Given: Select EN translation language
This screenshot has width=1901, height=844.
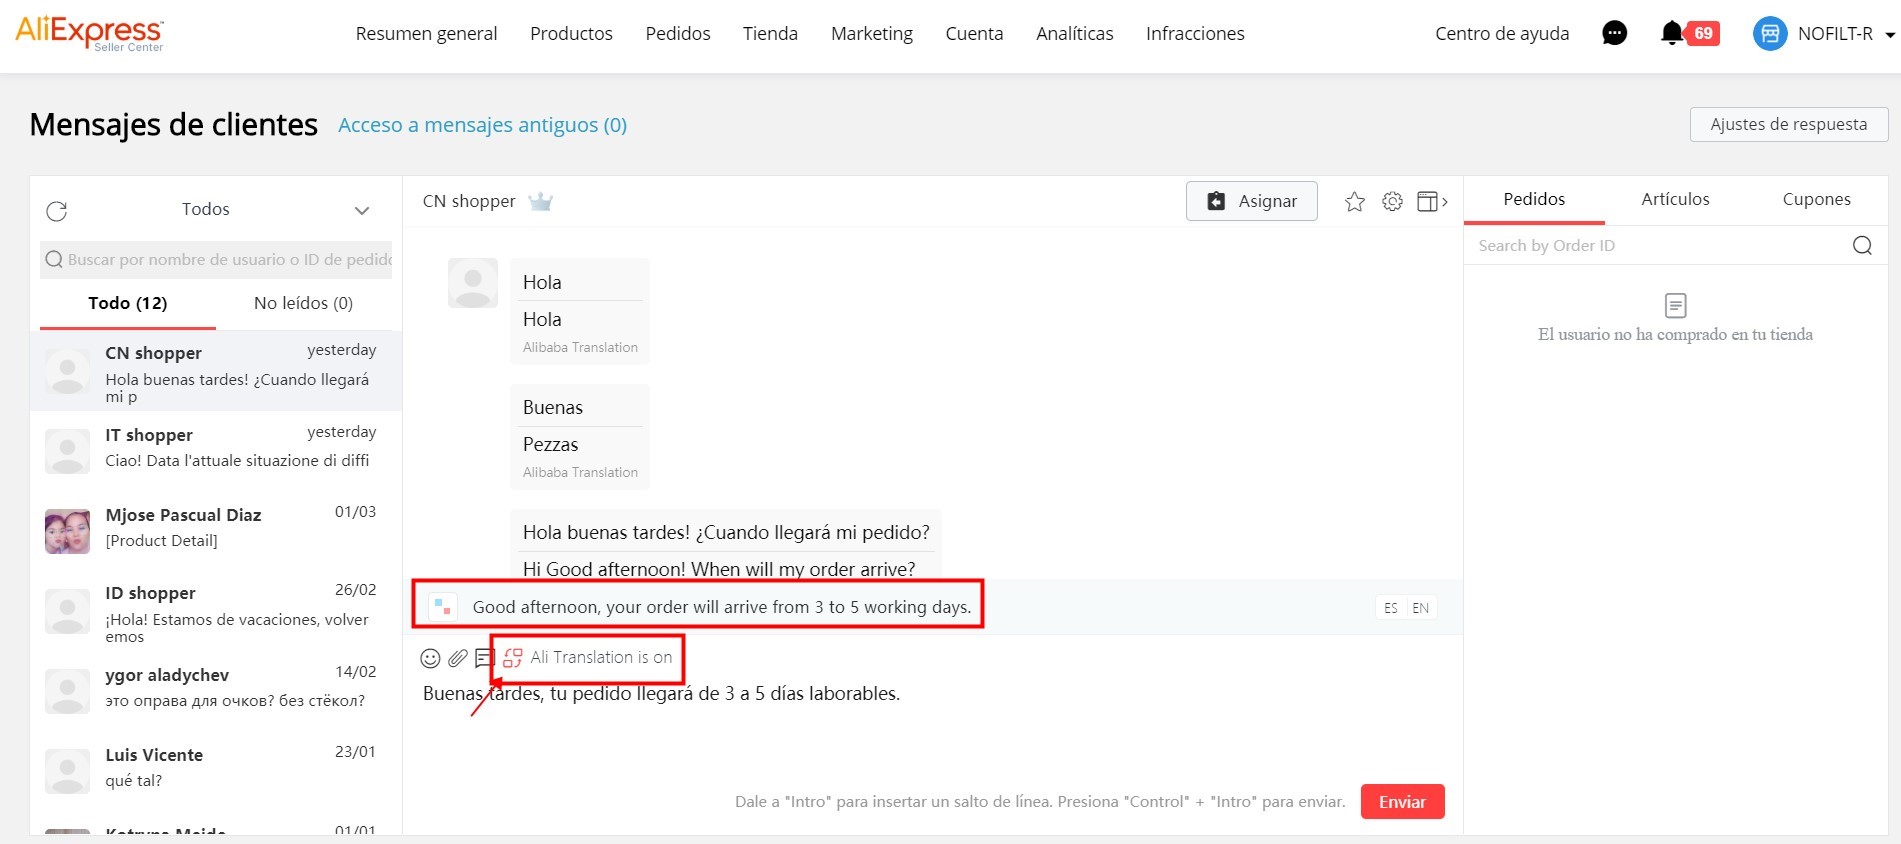Looking at the screenshot, I should point(1421,608).
